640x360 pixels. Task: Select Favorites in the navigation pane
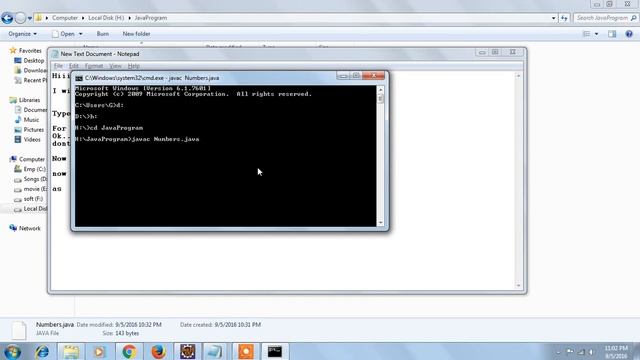26,51
